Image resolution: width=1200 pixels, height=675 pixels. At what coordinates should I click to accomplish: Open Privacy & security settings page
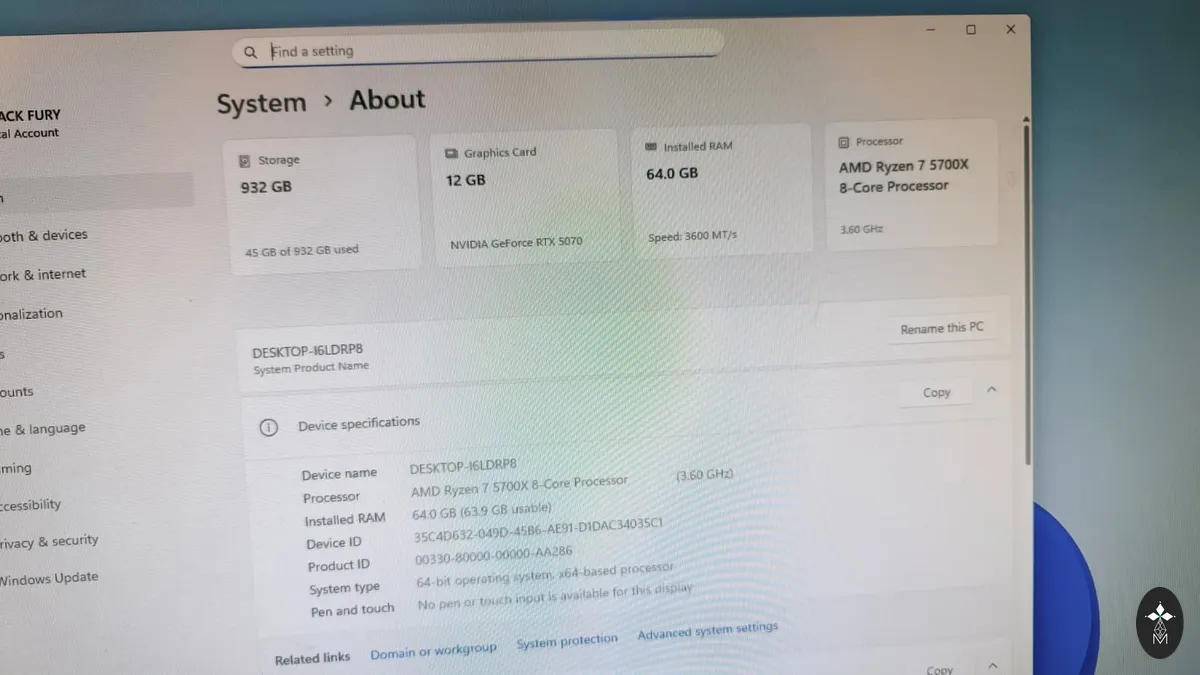coord(49,541)
